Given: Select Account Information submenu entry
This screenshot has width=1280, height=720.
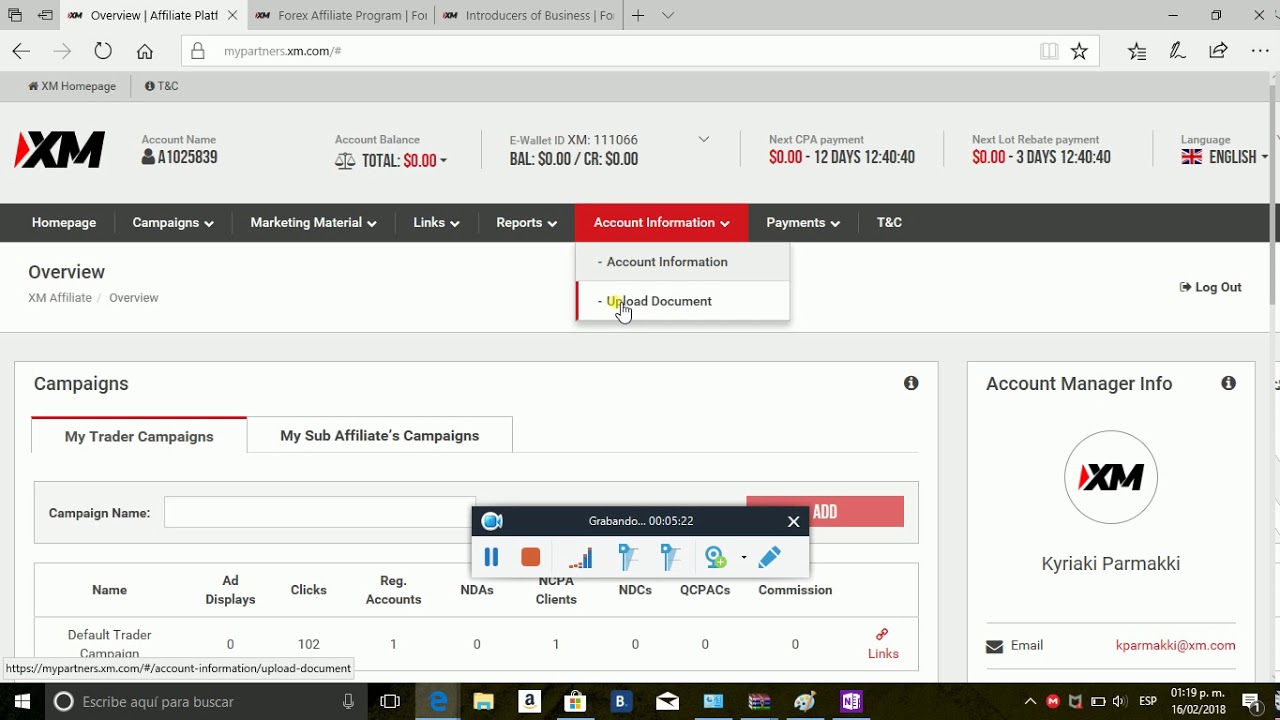Looking at the screenshot, I should [x=683, y=262].
